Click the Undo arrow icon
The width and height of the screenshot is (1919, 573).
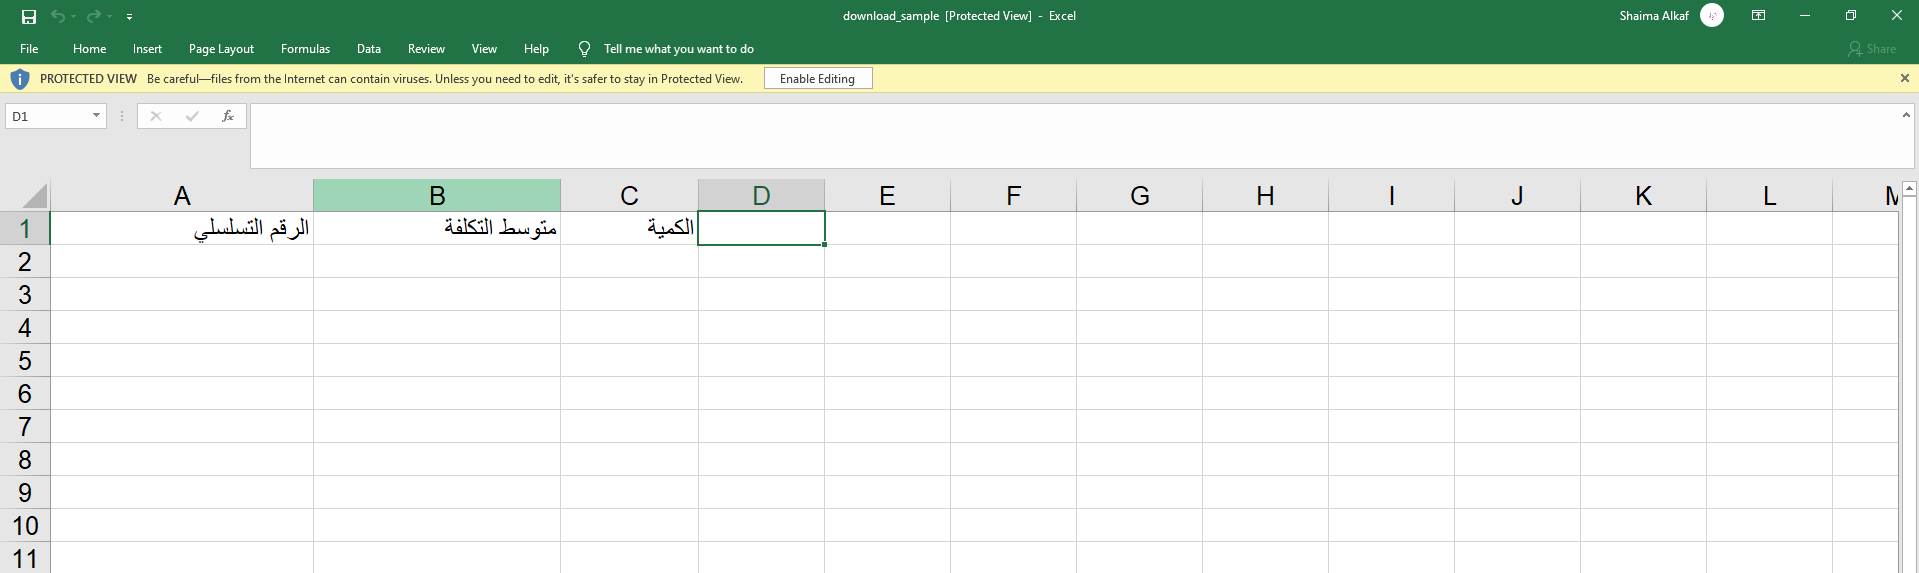(58, 16)
